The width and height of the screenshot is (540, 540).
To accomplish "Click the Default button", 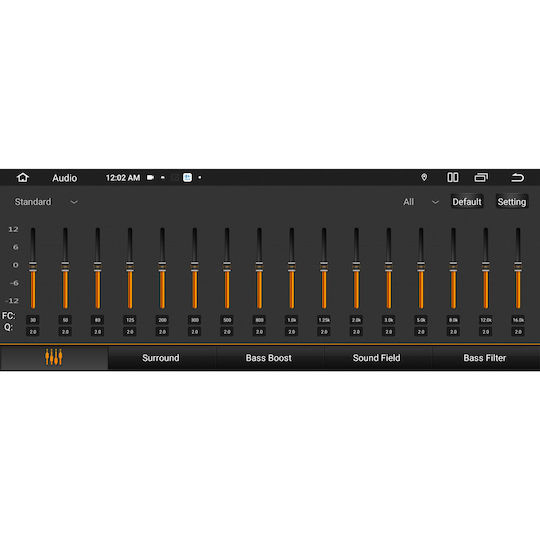I will click(x=467, y=202).
